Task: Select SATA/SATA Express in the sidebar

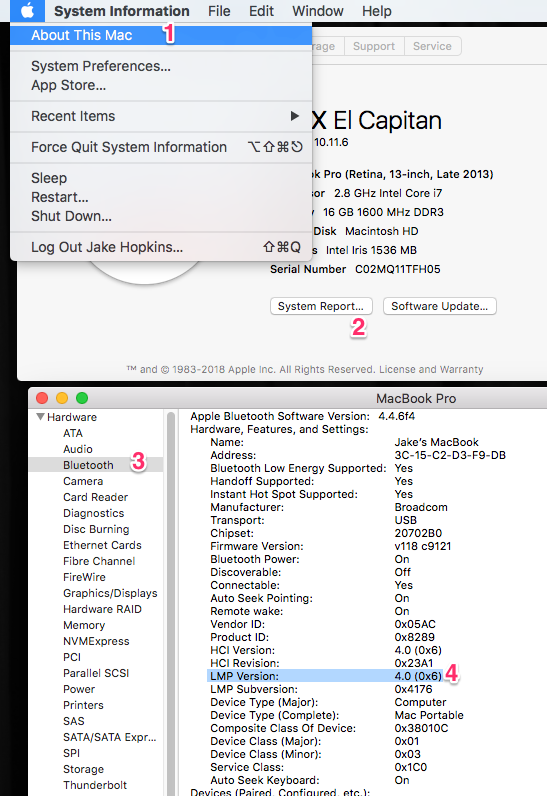Action: (110, 737)
